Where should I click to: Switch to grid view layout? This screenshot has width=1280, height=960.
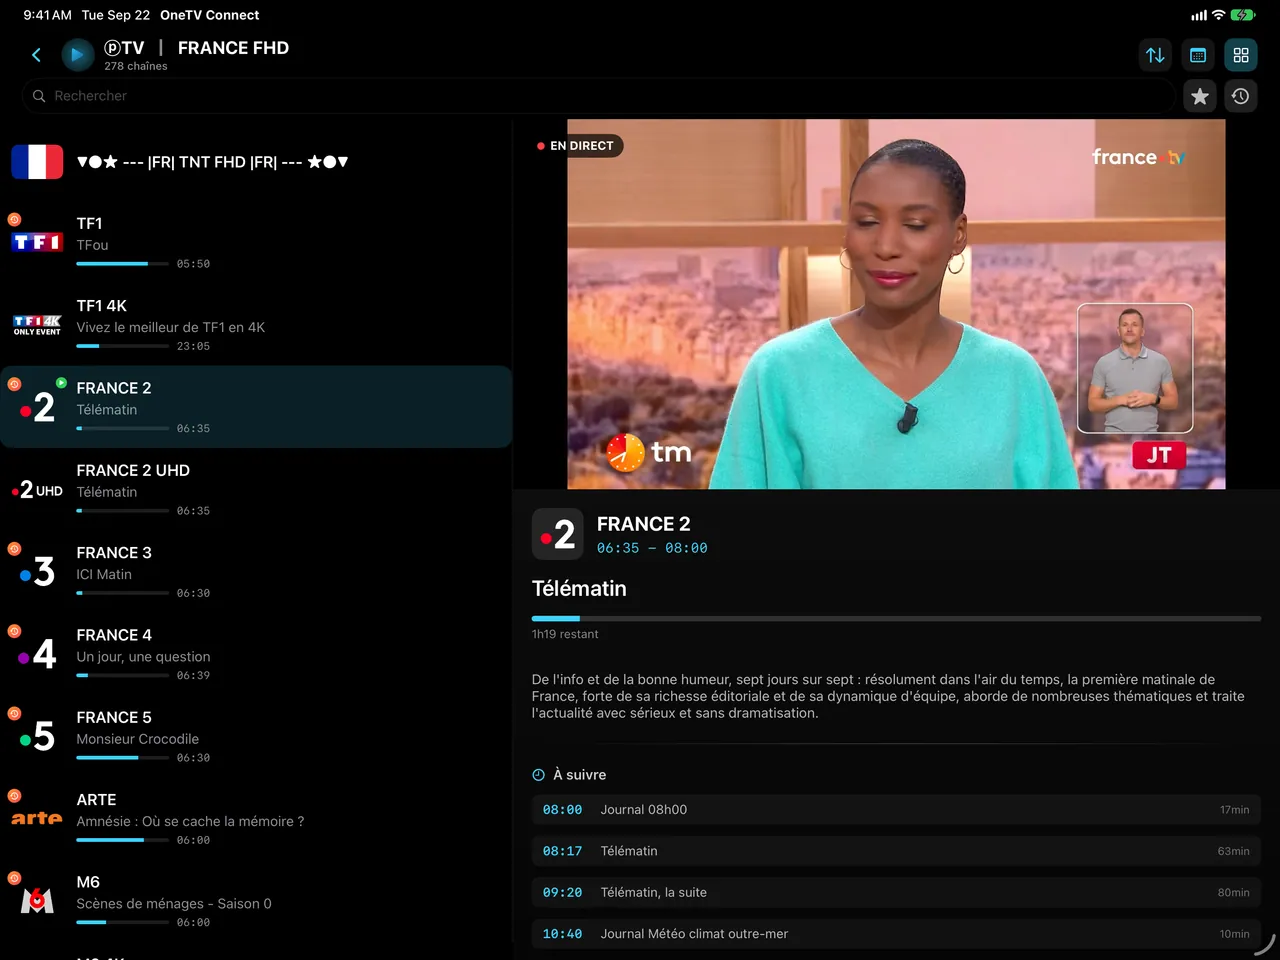pos(1241,55)
